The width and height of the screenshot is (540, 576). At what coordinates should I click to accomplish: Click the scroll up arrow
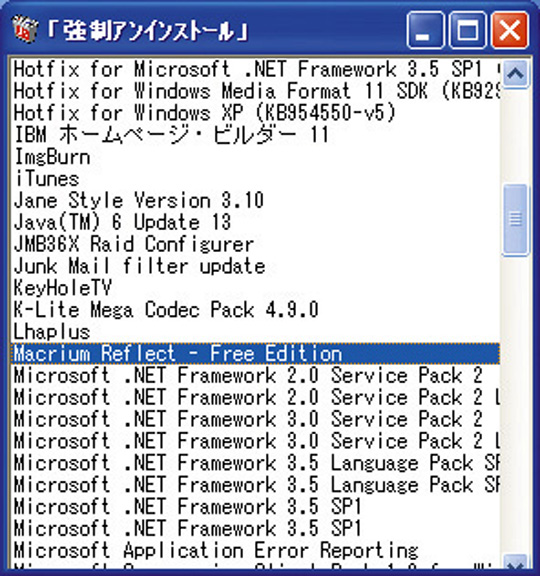pyautogui.click(x=515, y=73)
